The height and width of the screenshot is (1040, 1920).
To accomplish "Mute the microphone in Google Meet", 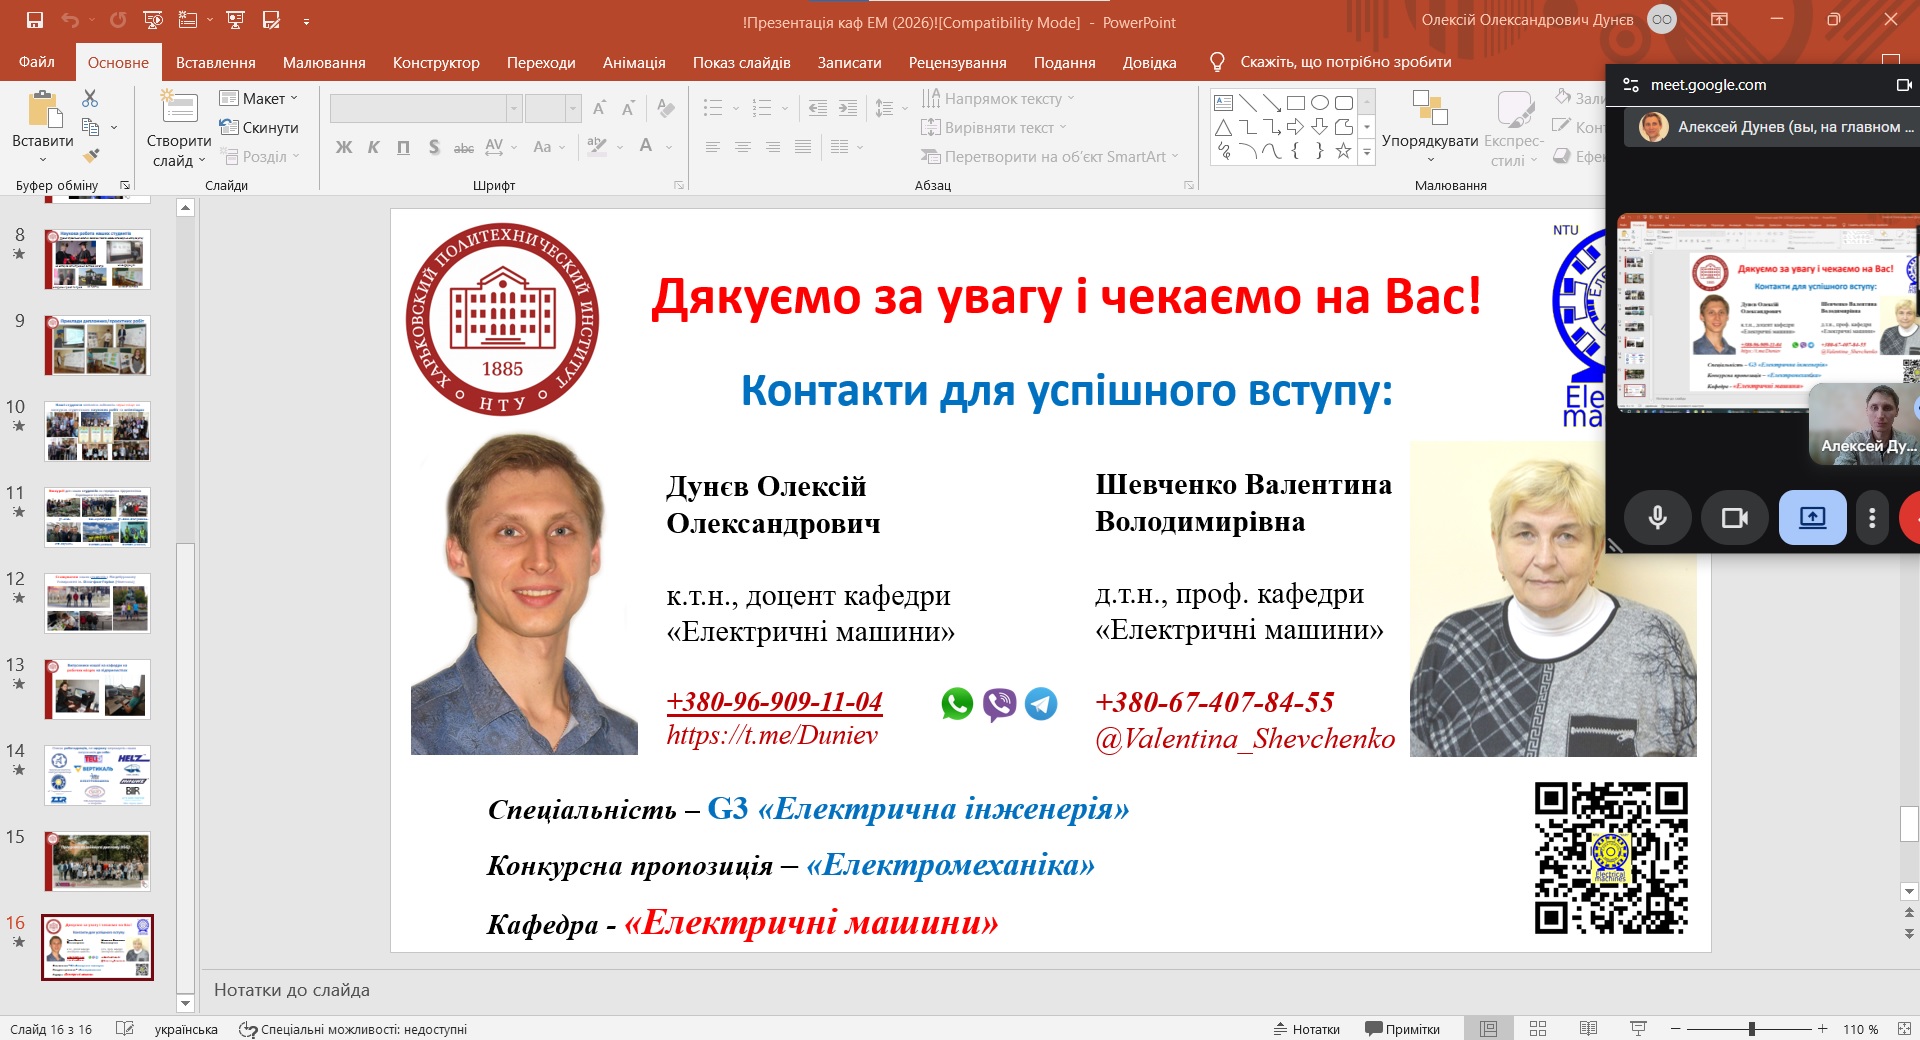I will (x=1657, y=517).
